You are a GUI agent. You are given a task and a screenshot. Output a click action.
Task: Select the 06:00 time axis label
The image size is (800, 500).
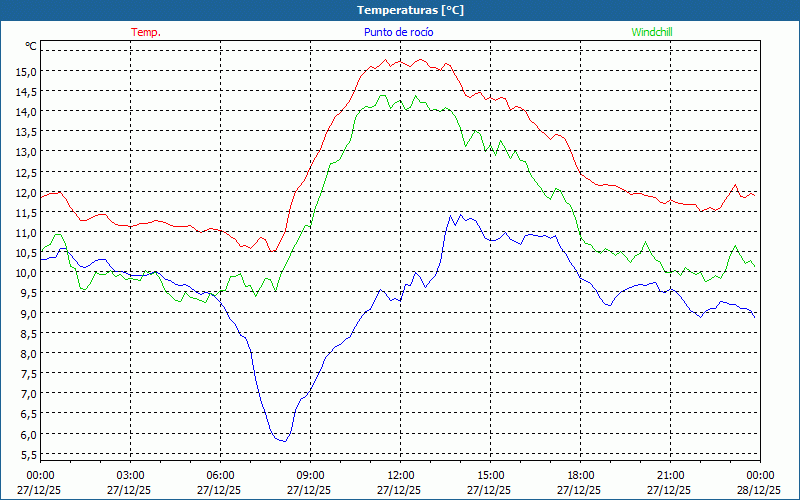click(221, 475)
